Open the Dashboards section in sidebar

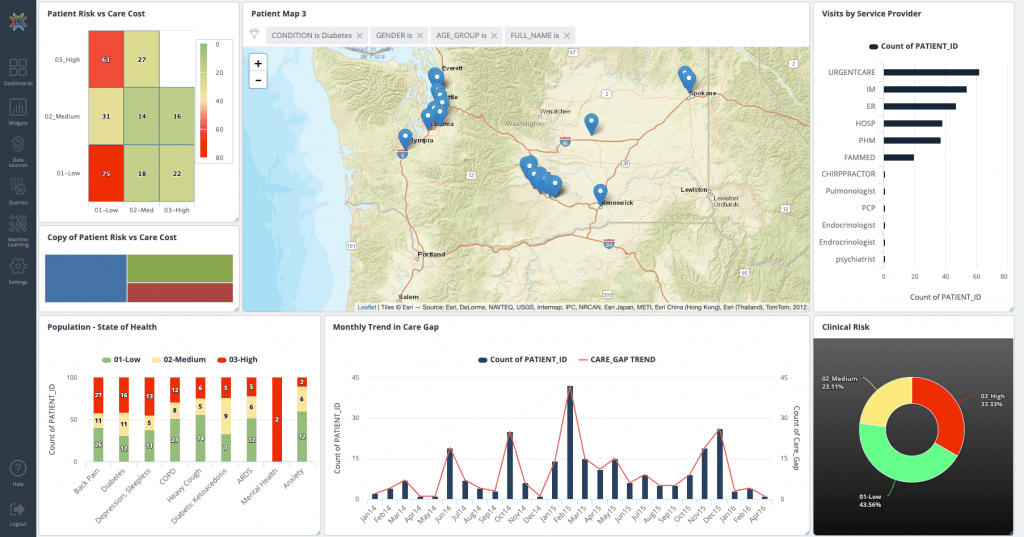coord(18,71)
